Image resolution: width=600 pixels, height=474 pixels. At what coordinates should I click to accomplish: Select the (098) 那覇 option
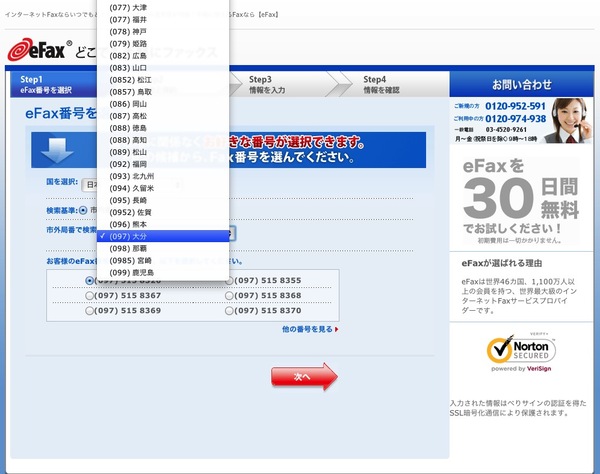point(163,248)
